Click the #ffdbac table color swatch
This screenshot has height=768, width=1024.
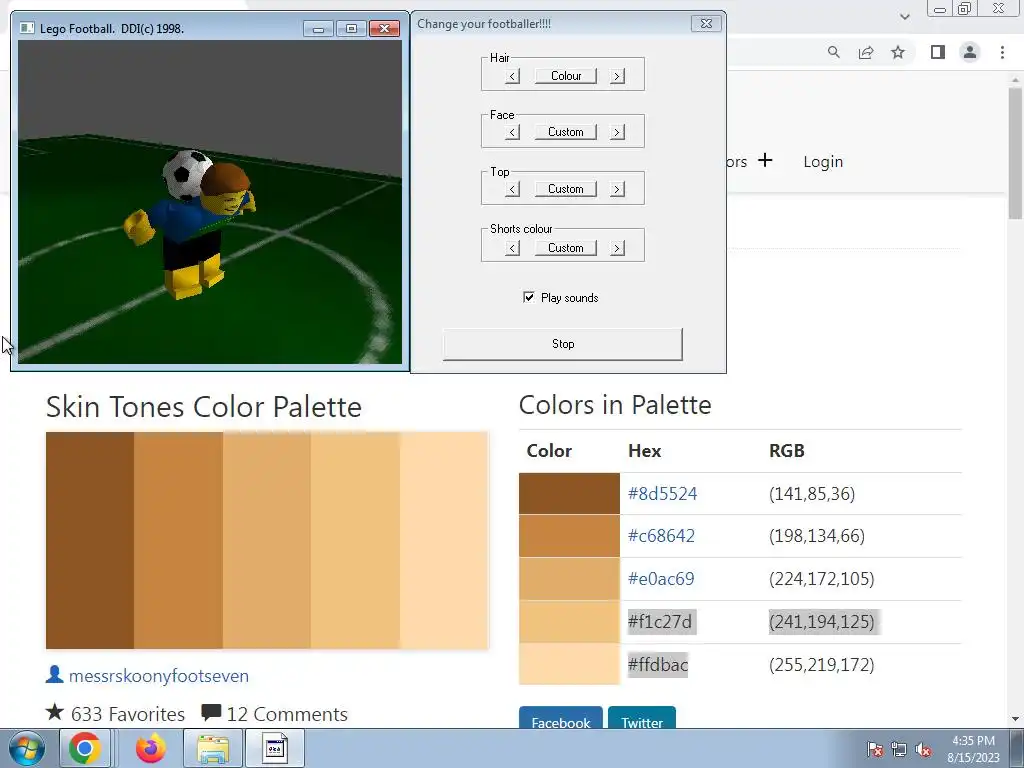[x=569, y=664]
